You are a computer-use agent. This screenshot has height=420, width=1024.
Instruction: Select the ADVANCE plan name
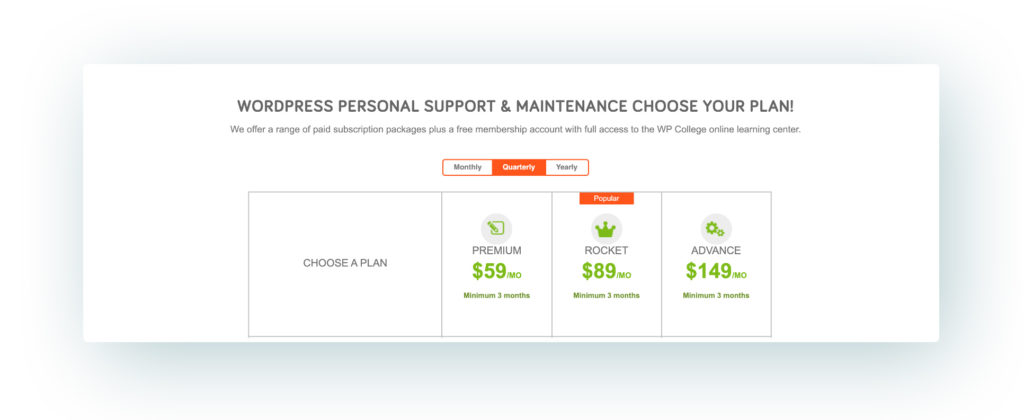coord(716,250)
